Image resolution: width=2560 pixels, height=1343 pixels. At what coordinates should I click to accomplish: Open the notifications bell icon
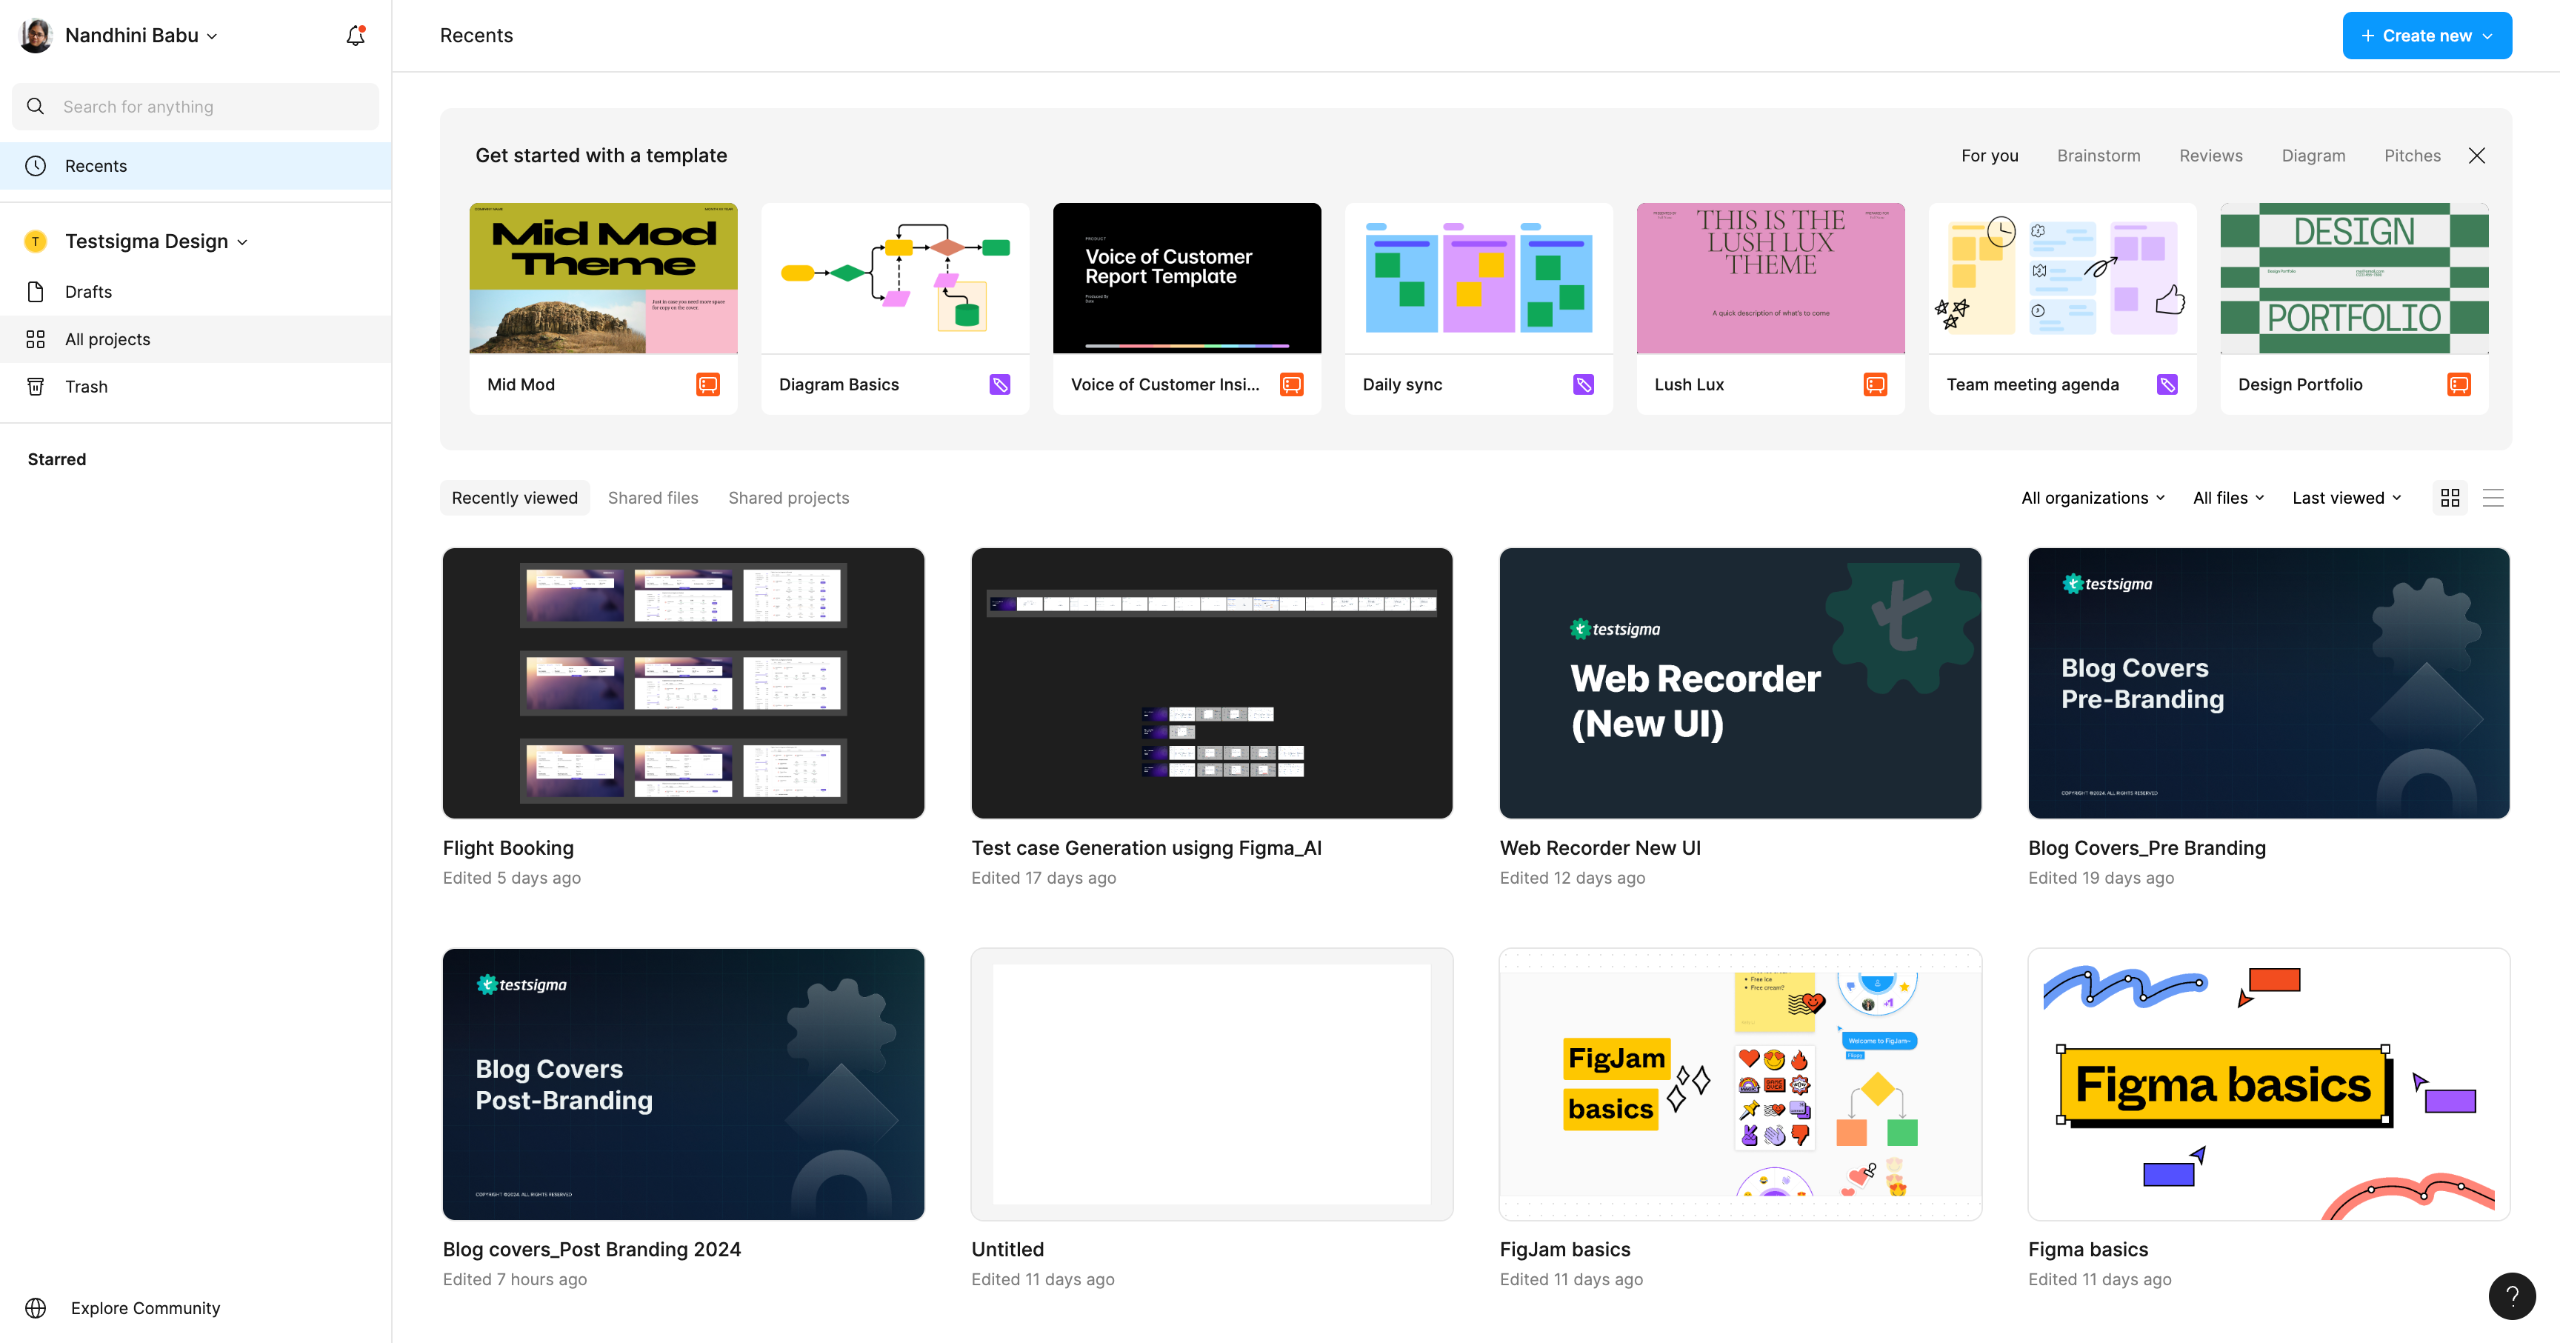355,36
